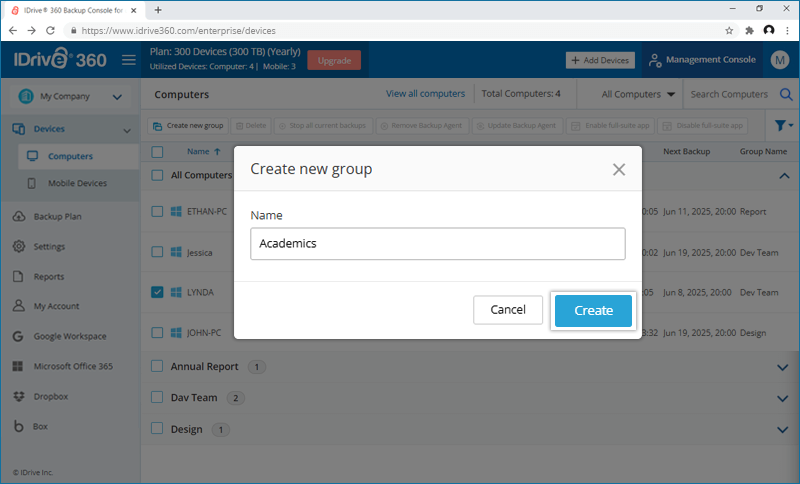Click the user avatar M icon
This screenshot has height=484, width=800.
coord(781,60)
